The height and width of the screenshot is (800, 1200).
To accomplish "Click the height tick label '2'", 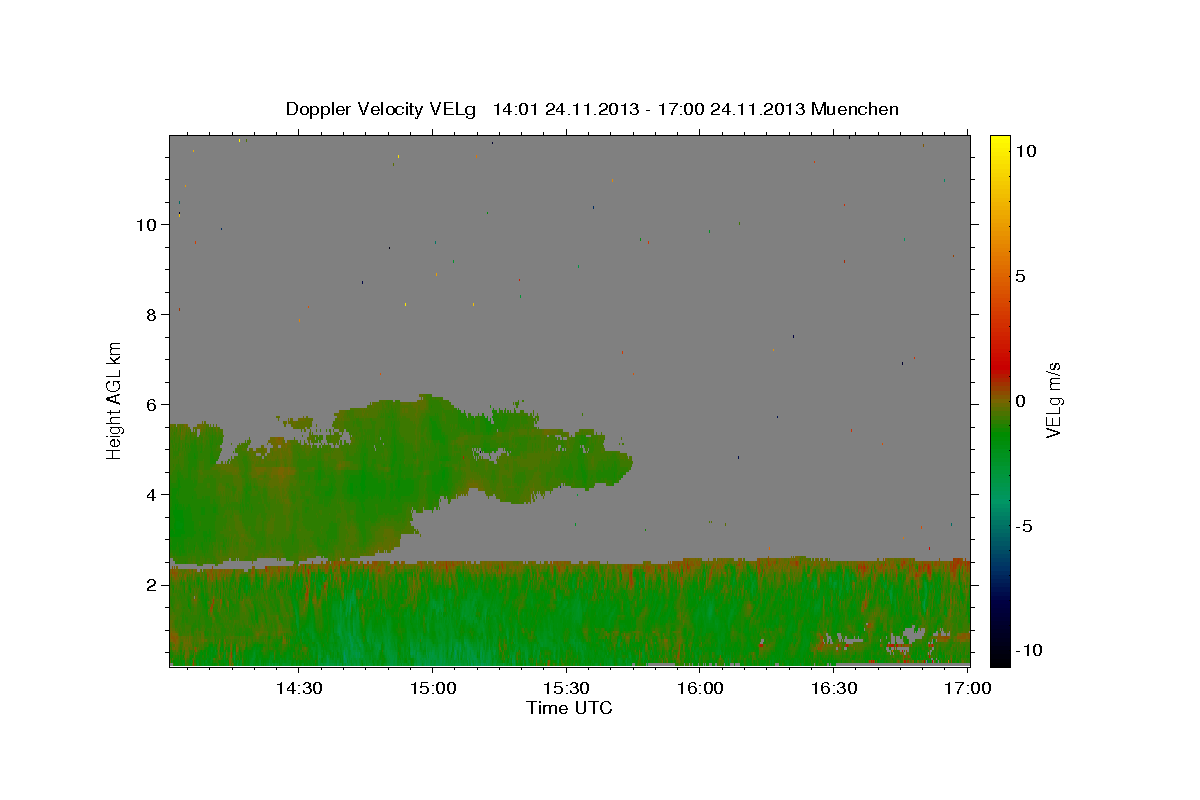I will (153, 585).
